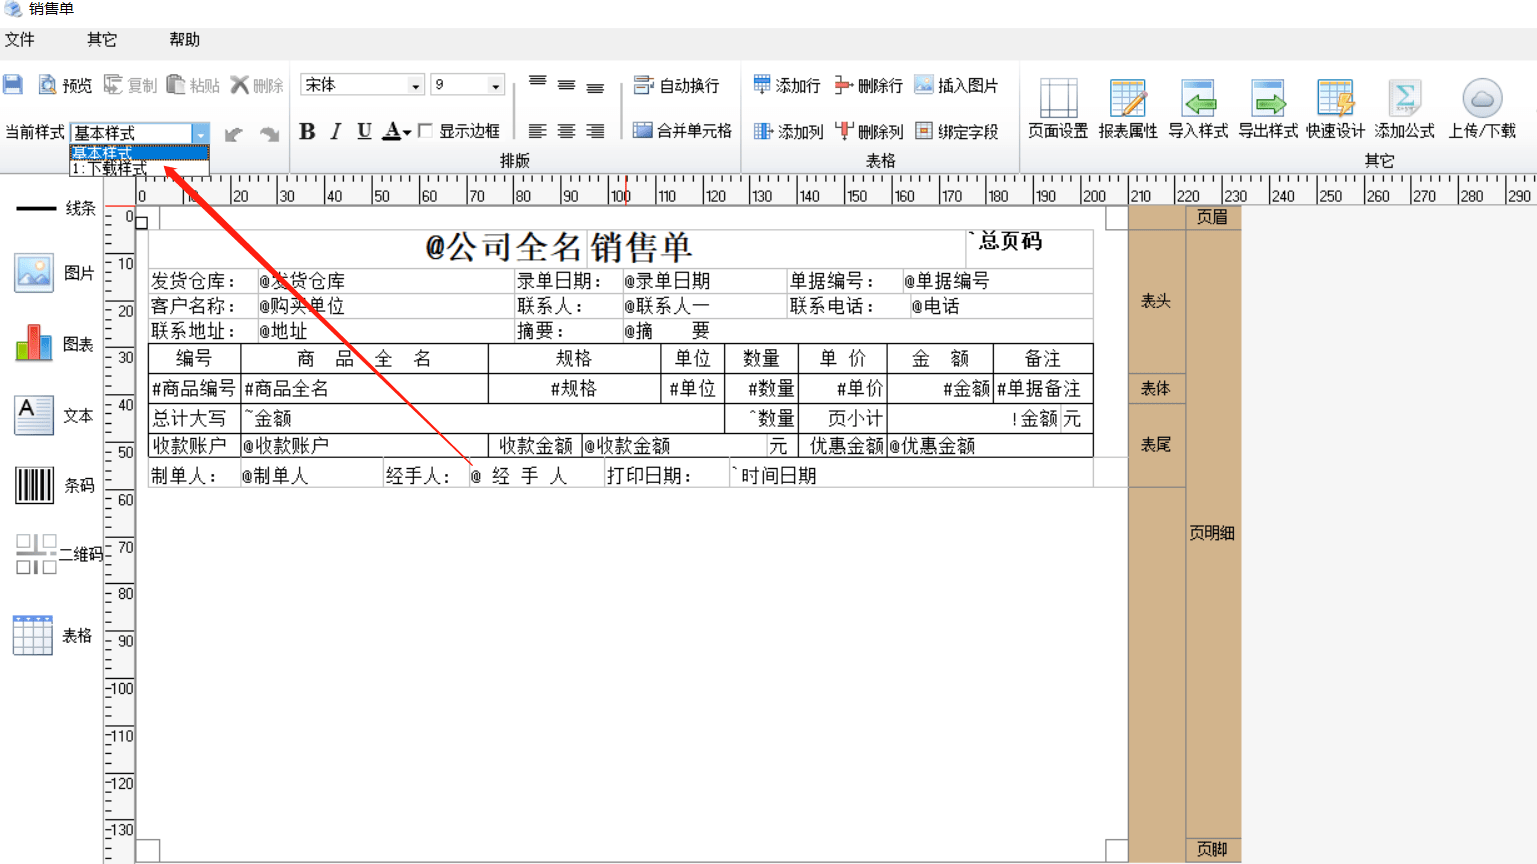Viewport: 1537px width, 864px height.
Task: Select 1:下载样式 in the style list
Action: click(x=139, y=169)
